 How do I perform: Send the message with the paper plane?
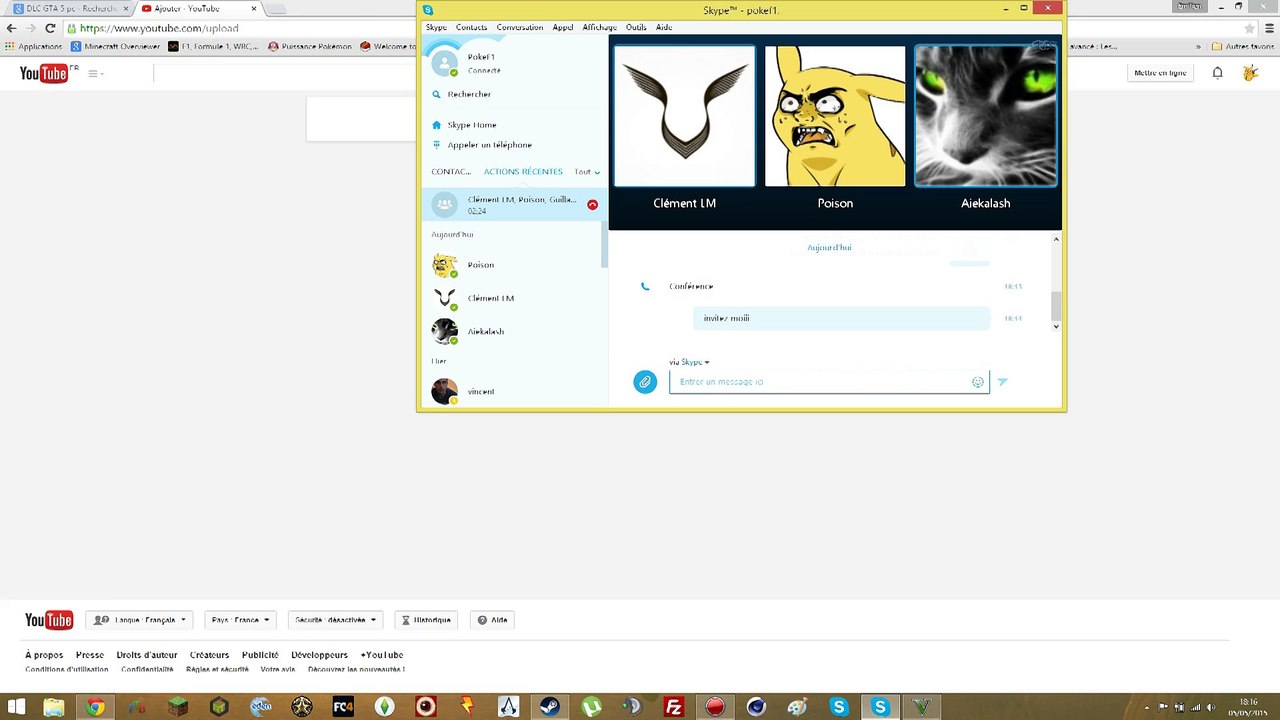pyautogui.click(x=1002, y=381)
